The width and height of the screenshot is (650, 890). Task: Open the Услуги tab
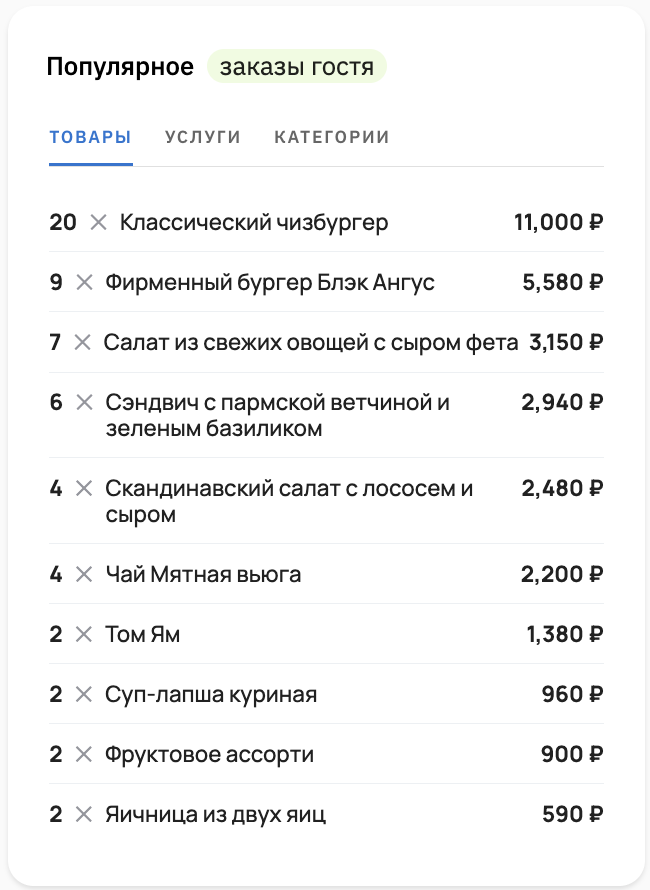coord(203,137)
